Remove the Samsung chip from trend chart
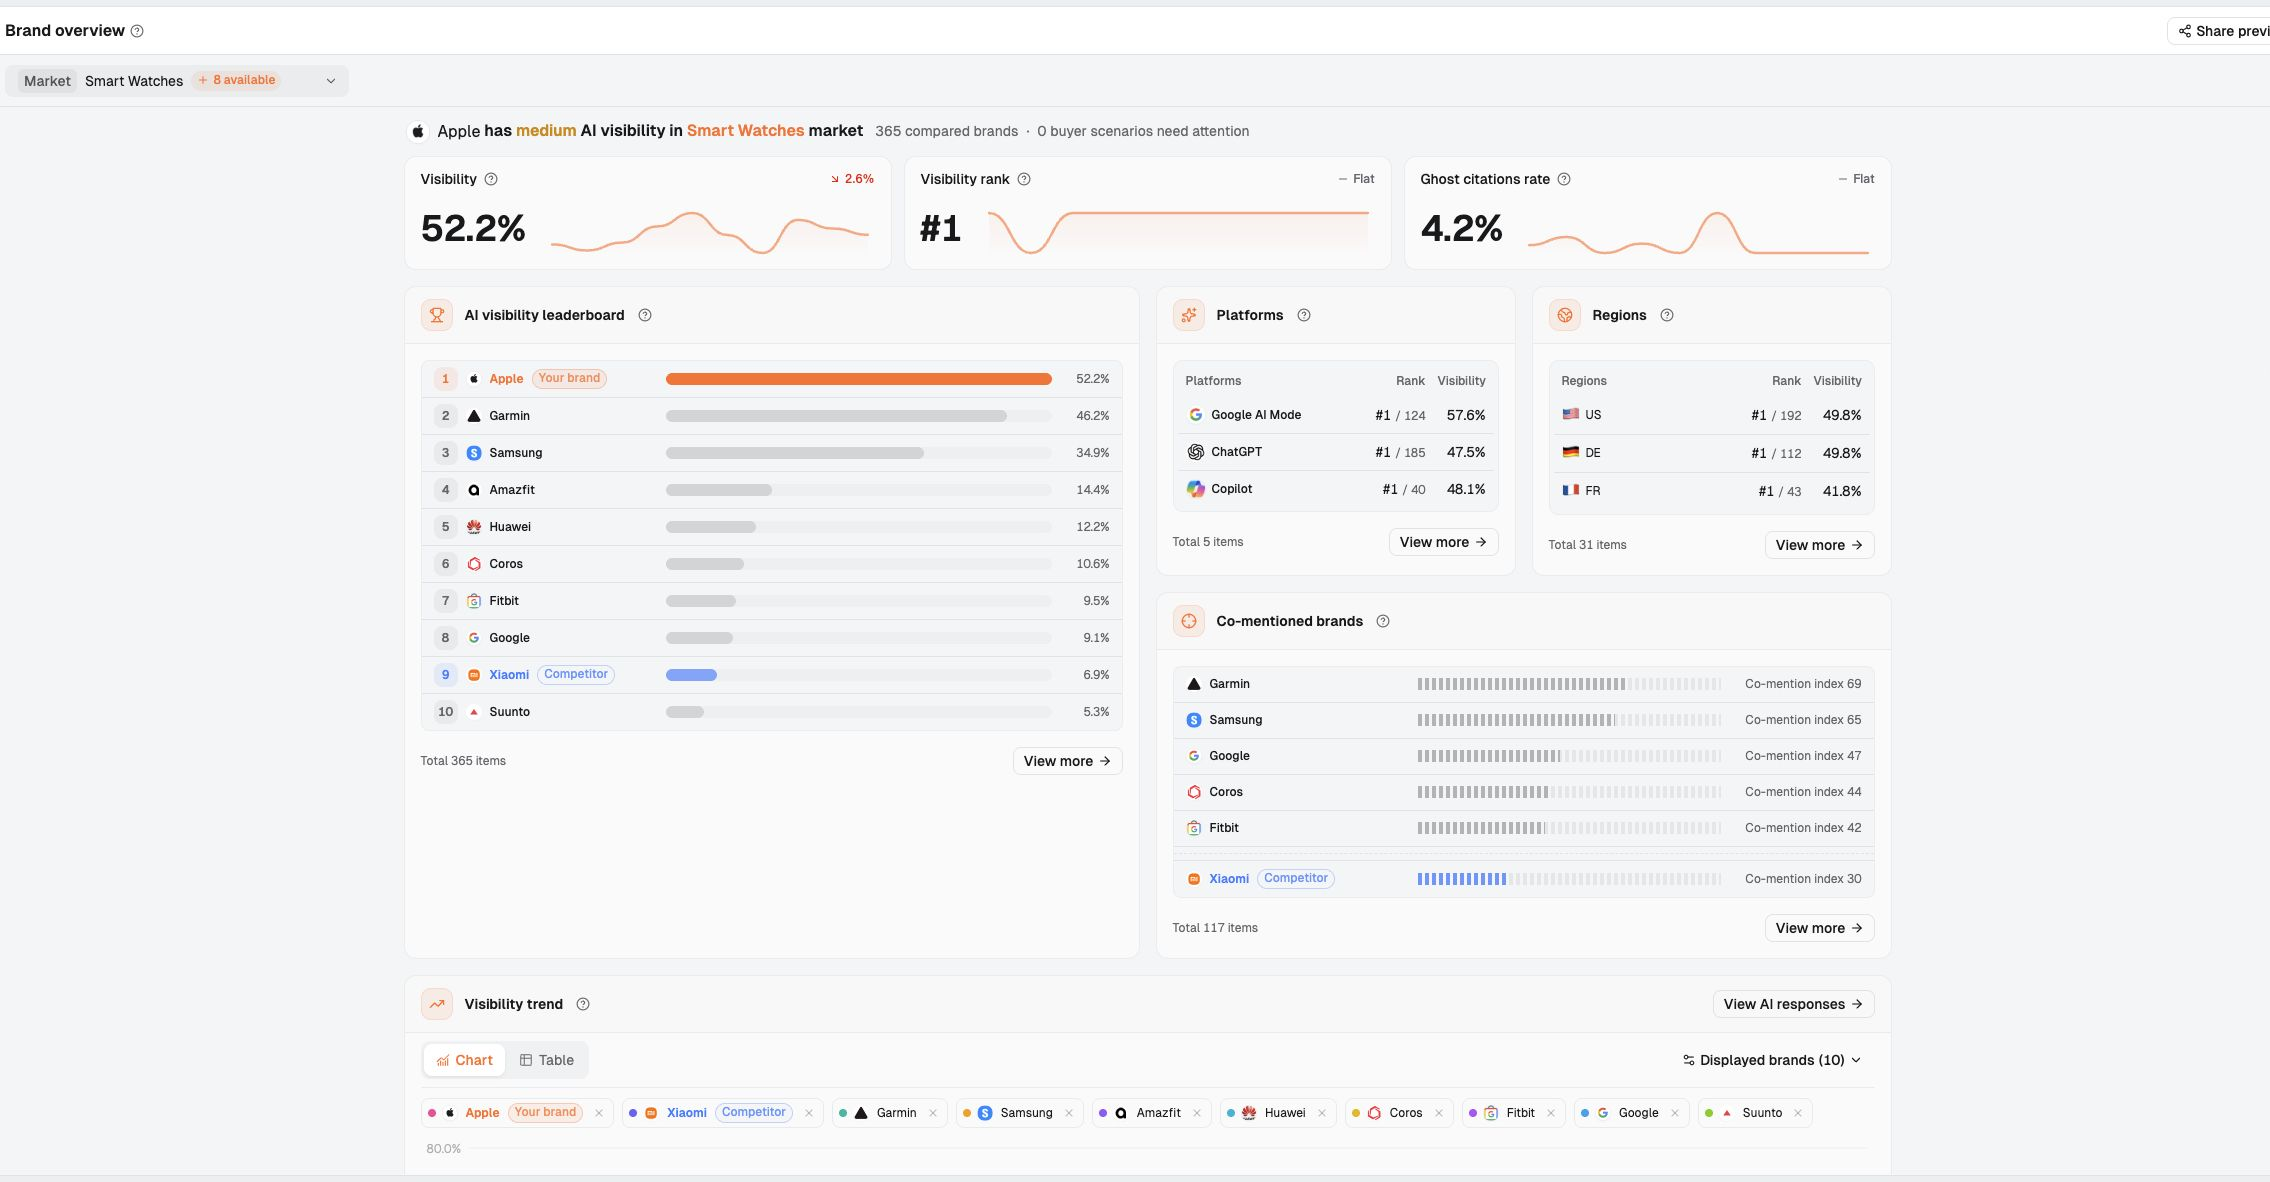Screen dimensions: 2270x1182 (1069, 1113)
